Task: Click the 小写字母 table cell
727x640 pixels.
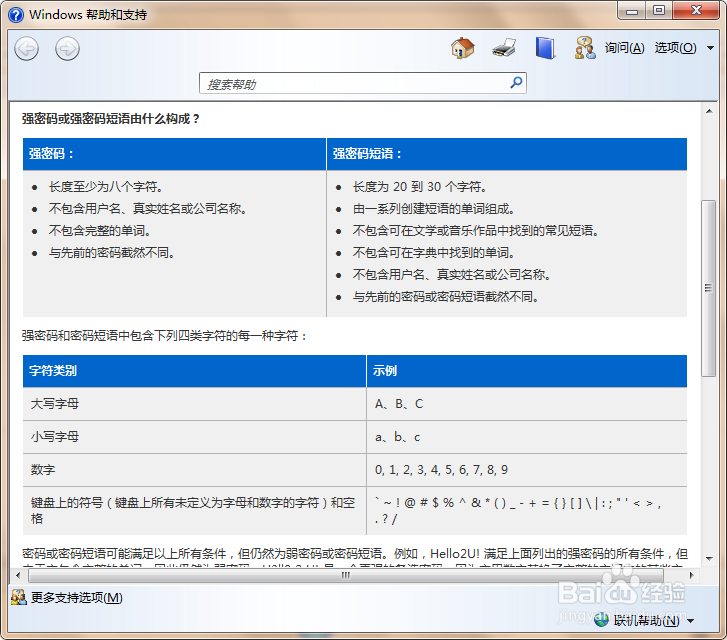Action: (x=195, y=437)
